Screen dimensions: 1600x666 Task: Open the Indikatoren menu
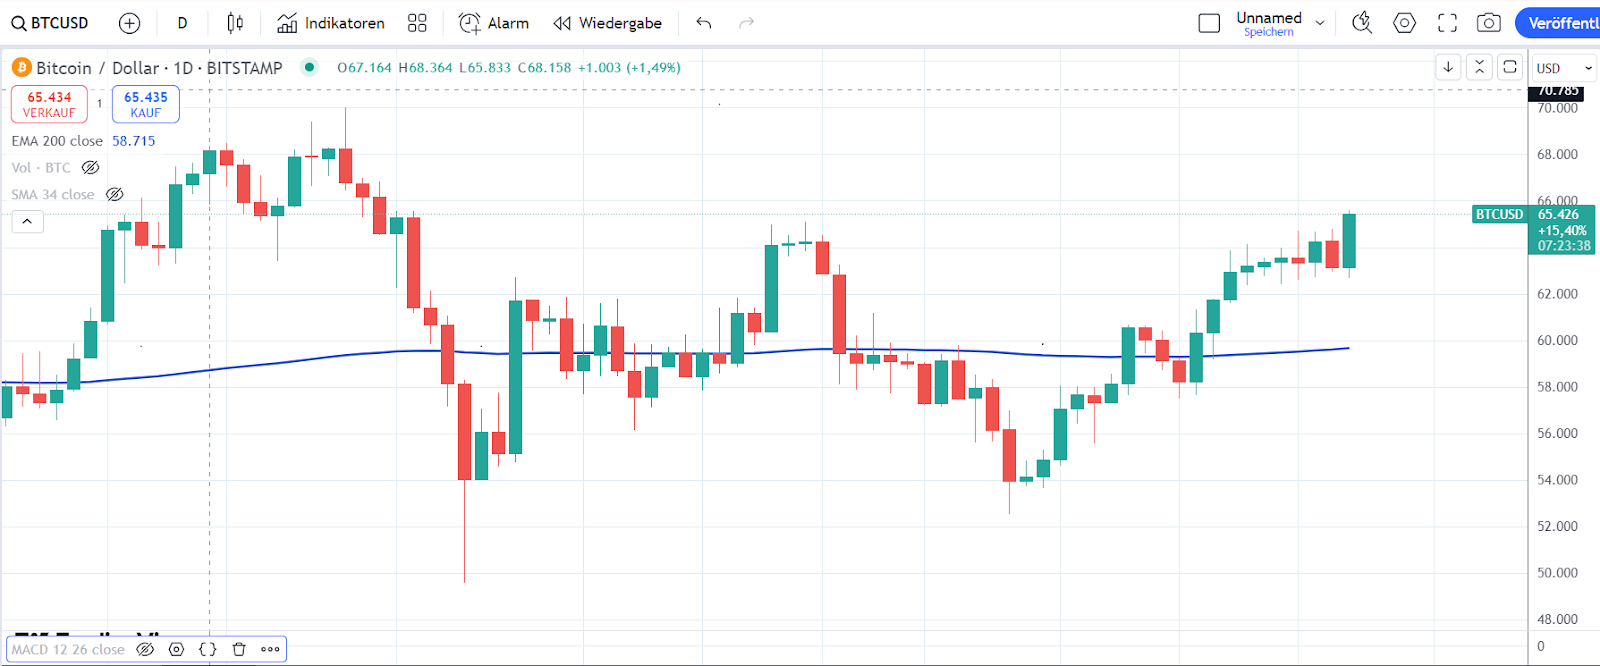[331, 23]
